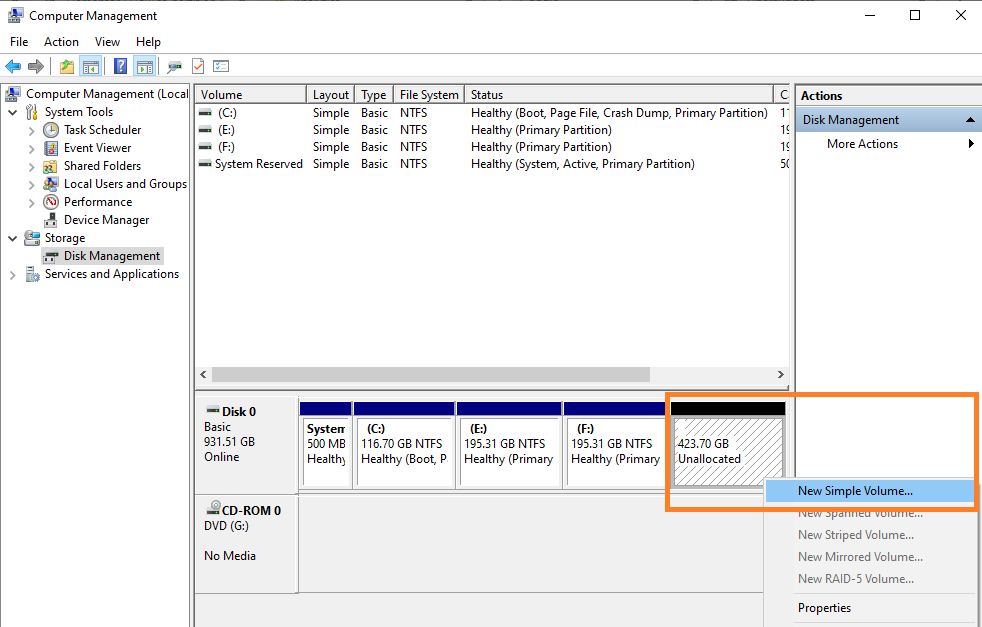Click the Up One Level folder icon
982x627 pixels.
coord(66,66)
